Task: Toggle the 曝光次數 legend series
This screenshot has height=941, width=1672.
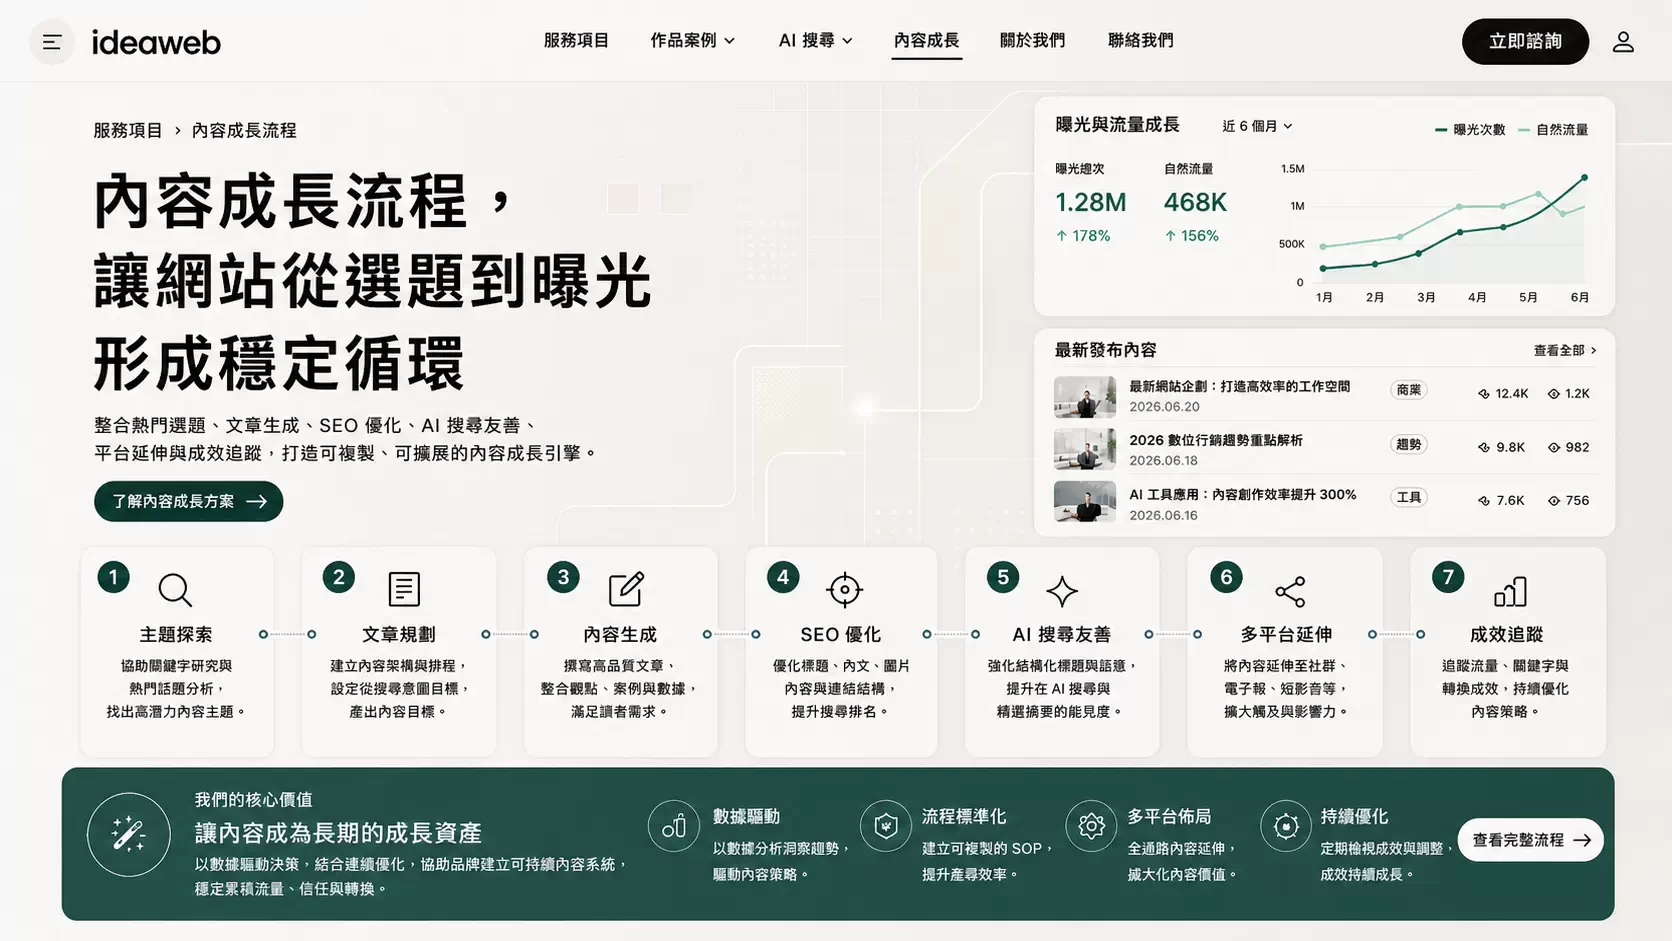Action: click(x=1470, y=130)
